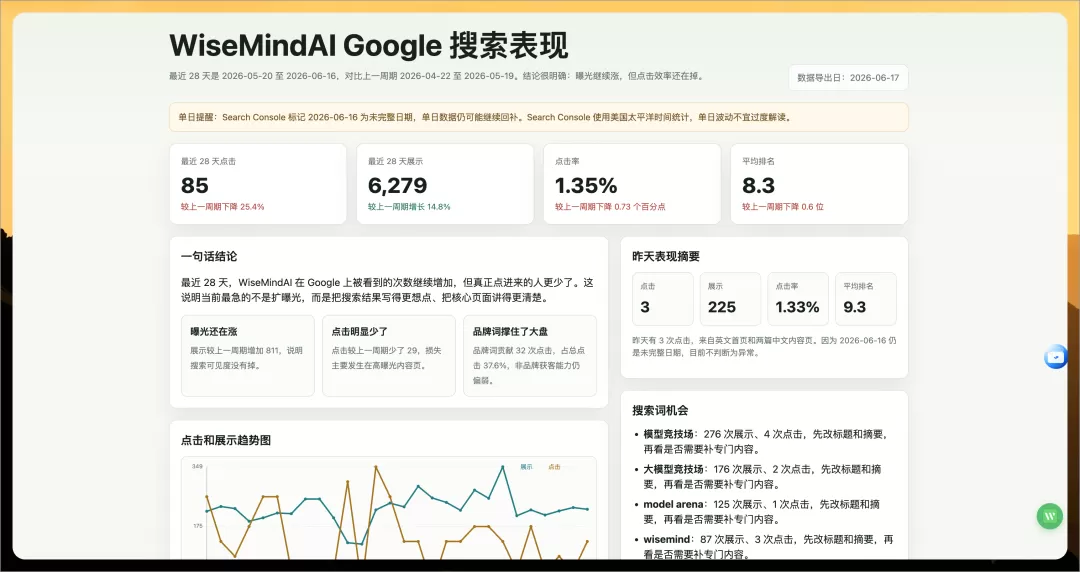Toggle the 展示 series in chart legend

[x=526, y=467]
